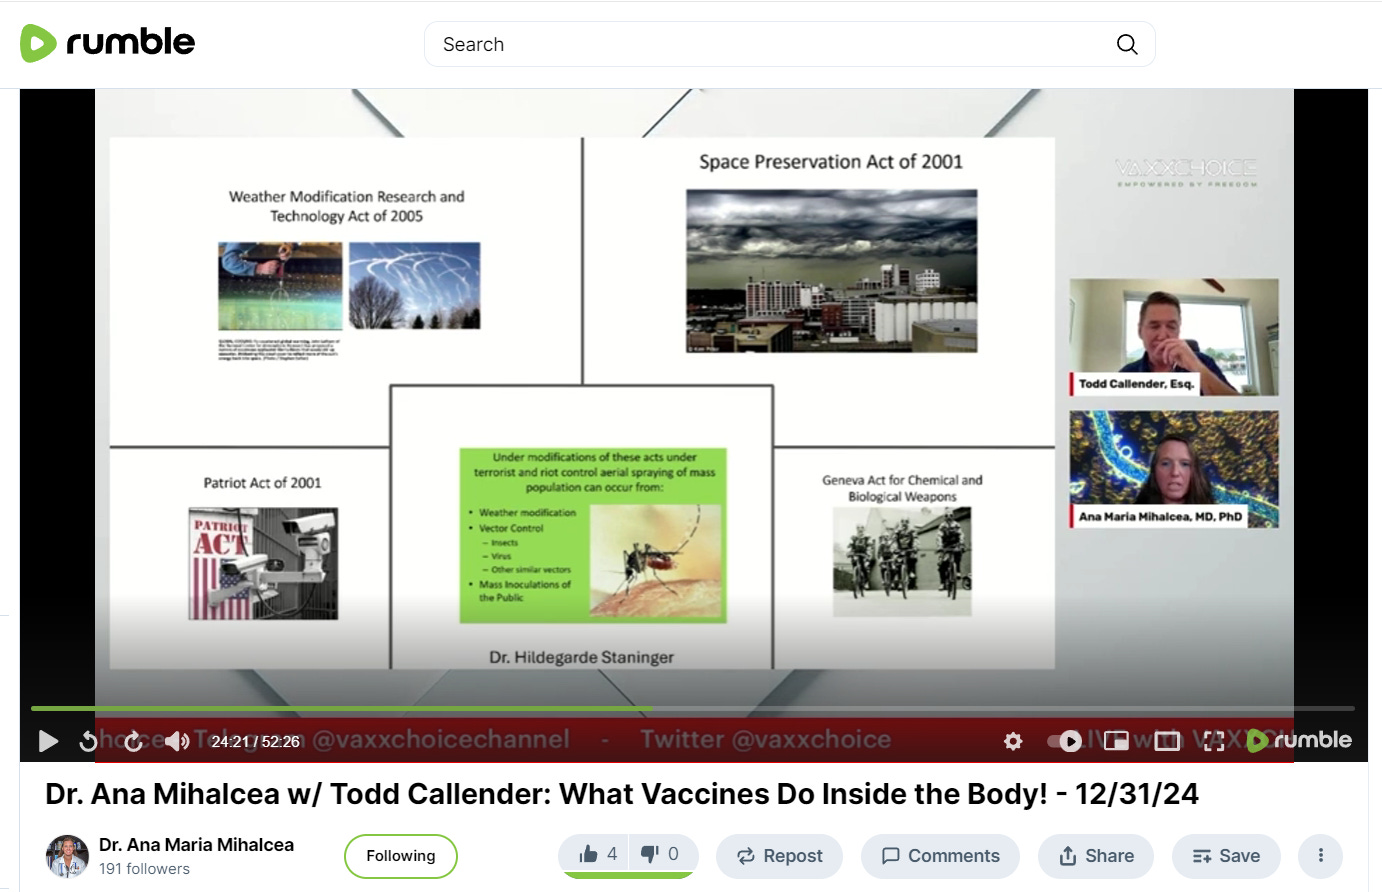This screenshot has width=1382, height=892.
Task: Open the player settings gear
Action: [x=1013, y=741]
